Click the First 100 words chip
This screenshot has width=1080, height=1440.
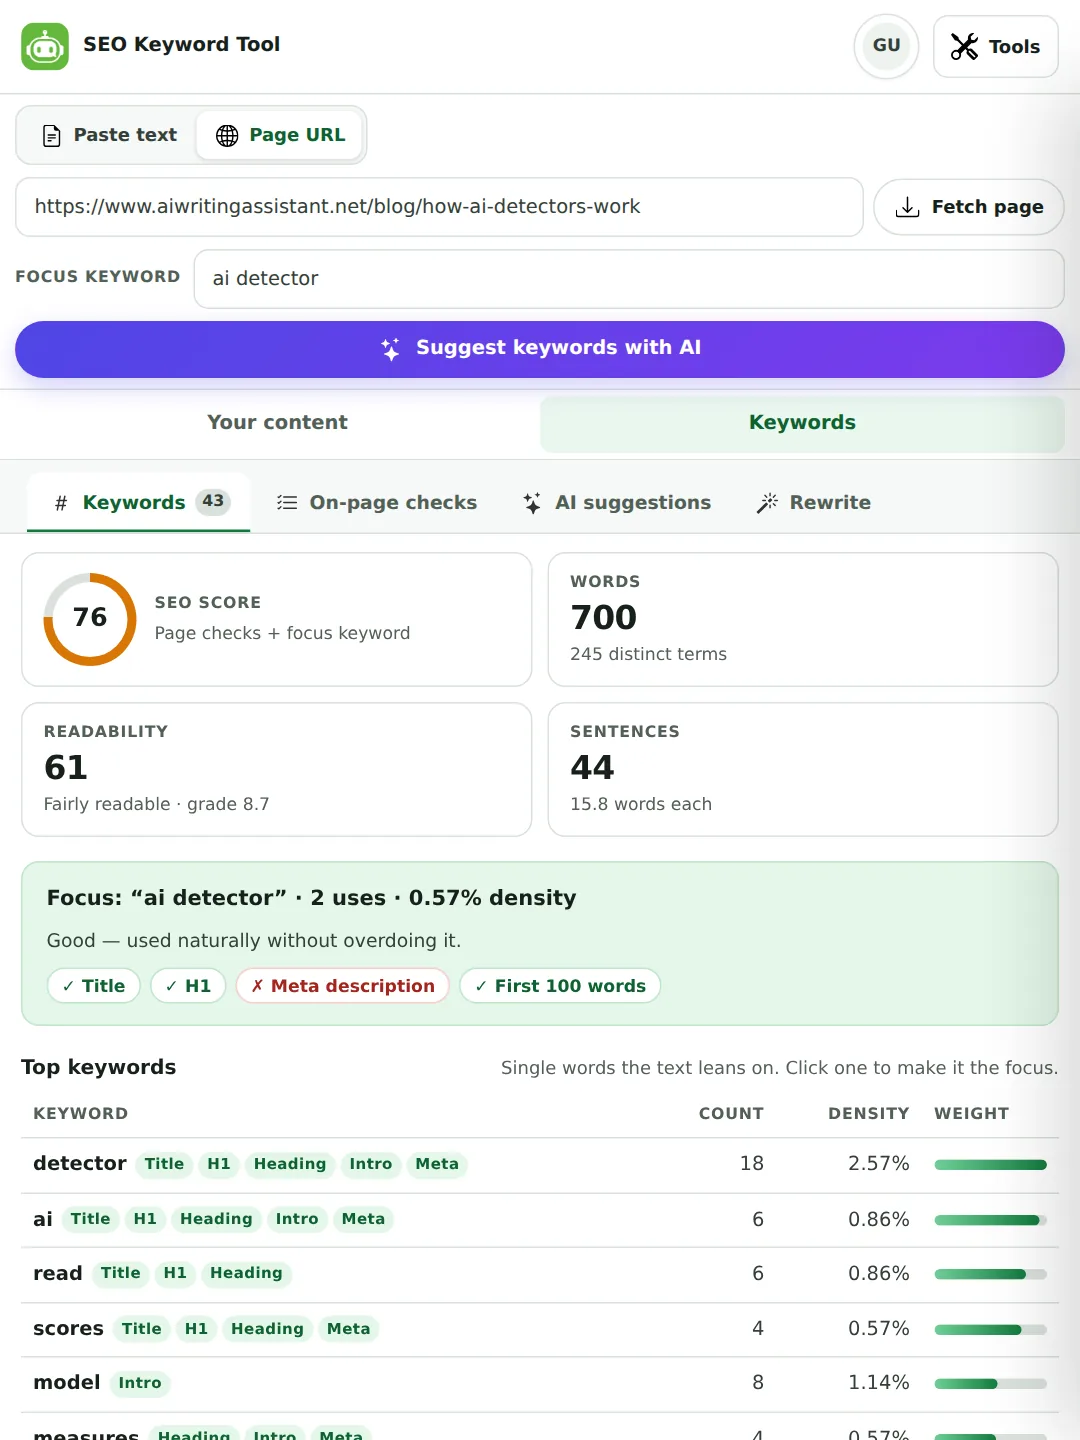560,986
